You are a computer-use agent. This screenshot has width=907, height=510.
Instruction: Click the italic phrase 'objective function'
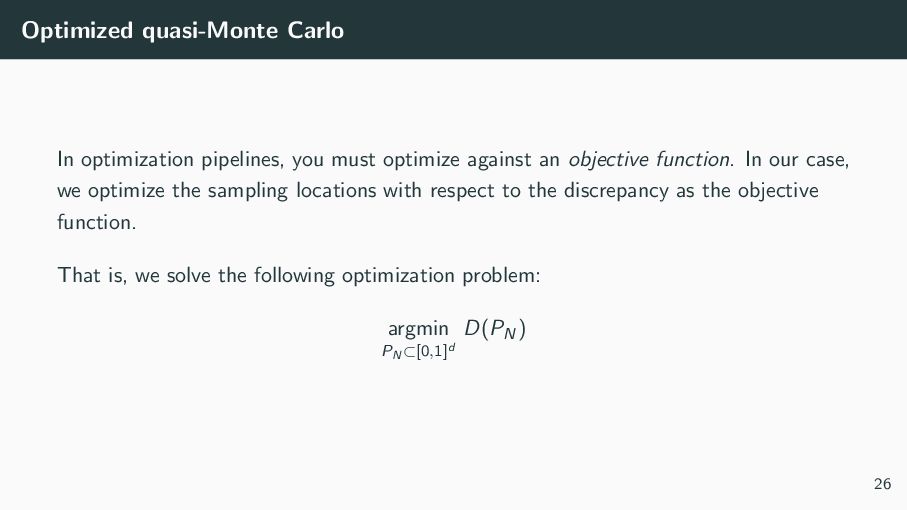pyautogui.click(x=649, y=159)
